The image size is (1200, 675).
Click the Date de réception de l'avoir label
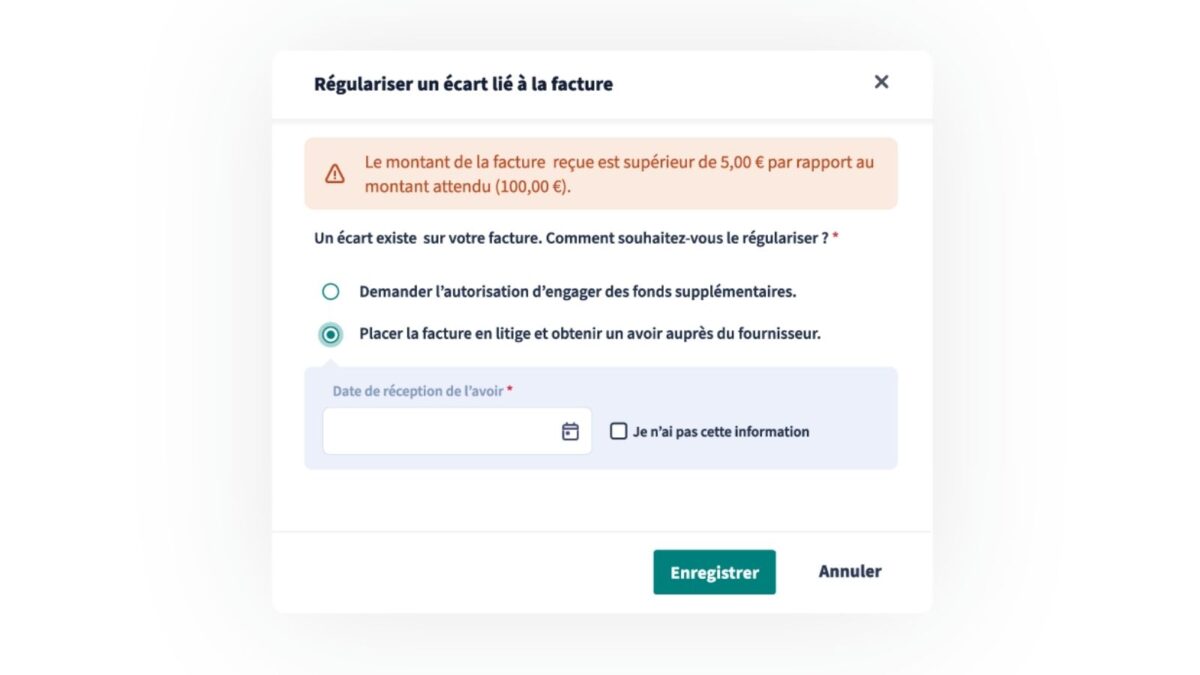click(x=418, y=391)
